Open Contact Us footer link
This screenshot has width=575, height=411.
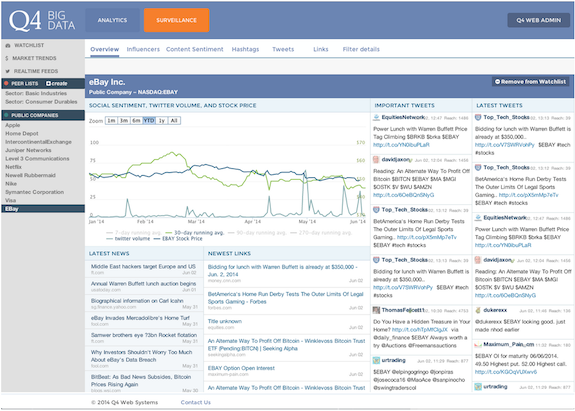pos(195,402)
